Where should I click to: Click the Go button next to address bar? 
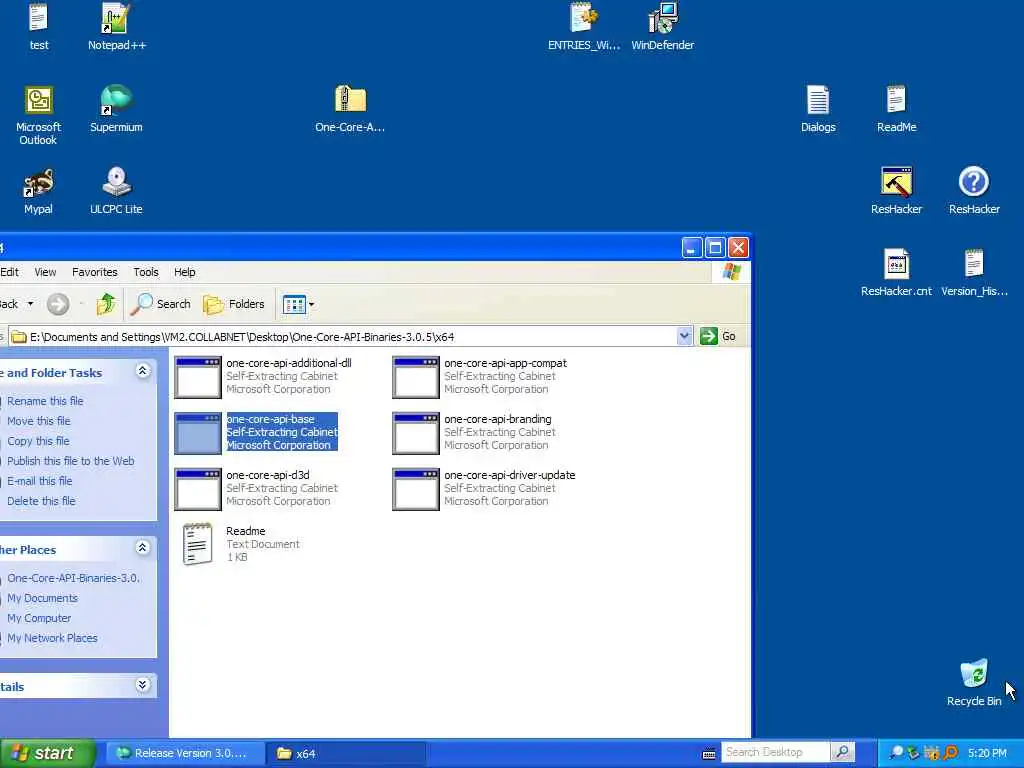718,336
